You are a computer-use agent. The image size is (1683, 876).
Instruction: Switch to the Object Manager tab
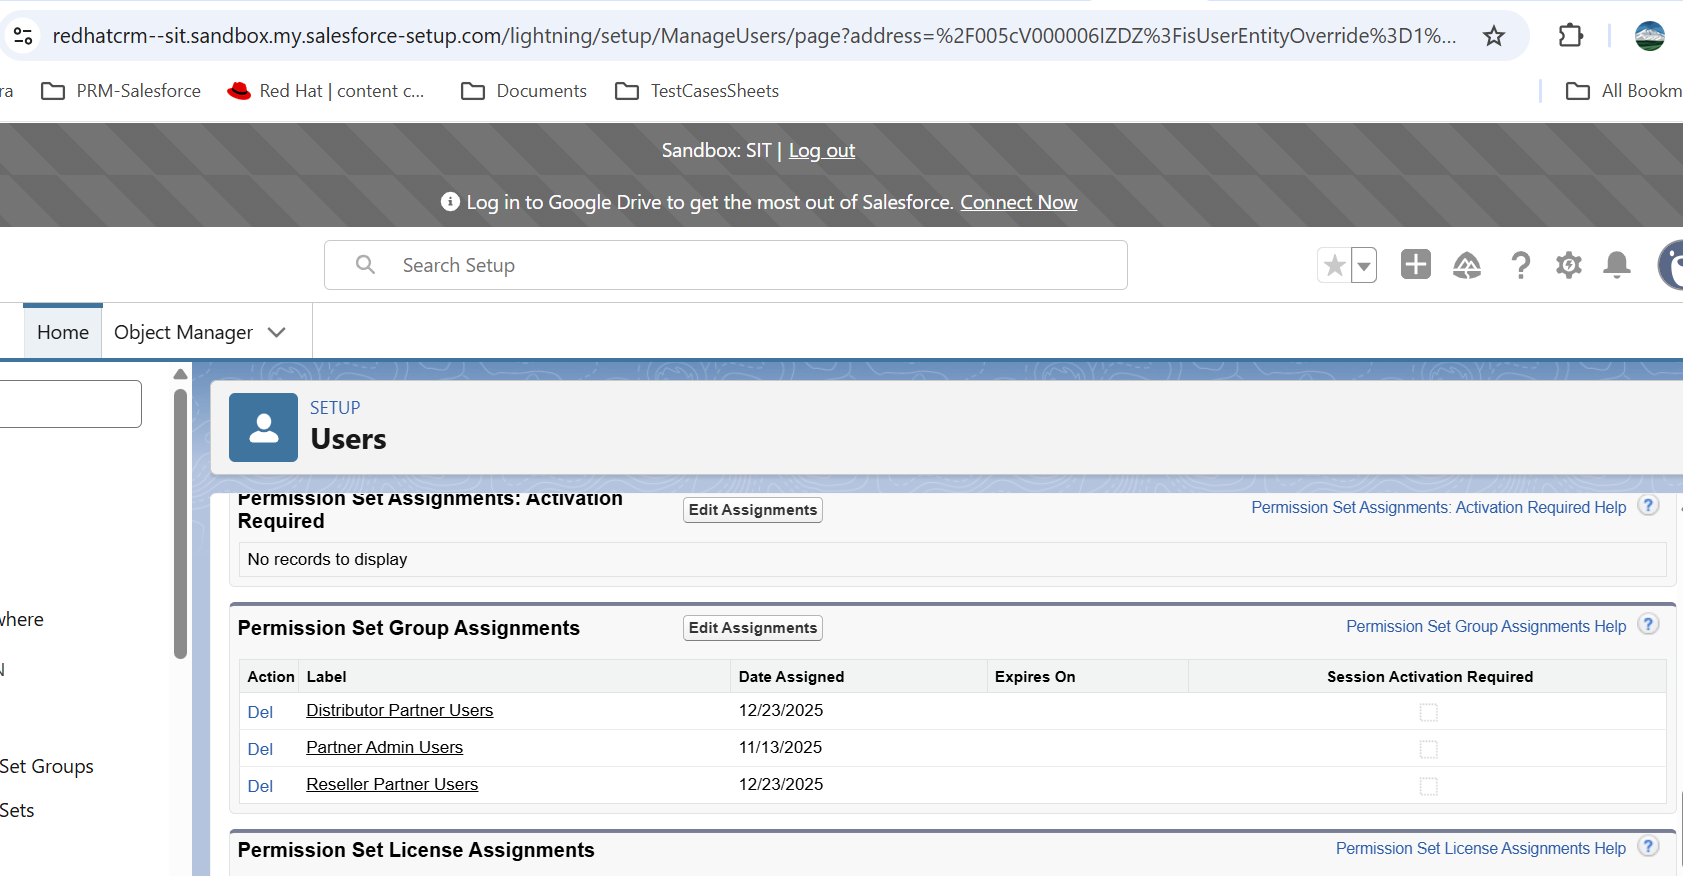184,332
